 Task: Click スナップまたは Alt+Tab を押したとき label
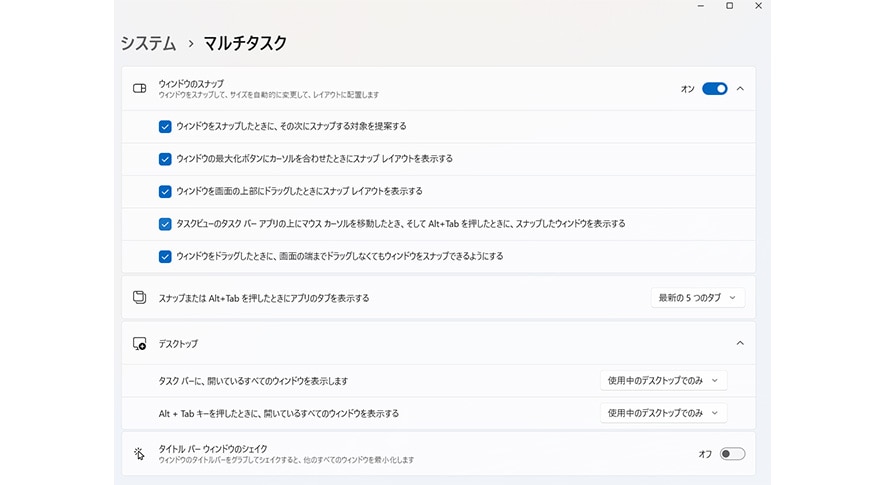264,298
